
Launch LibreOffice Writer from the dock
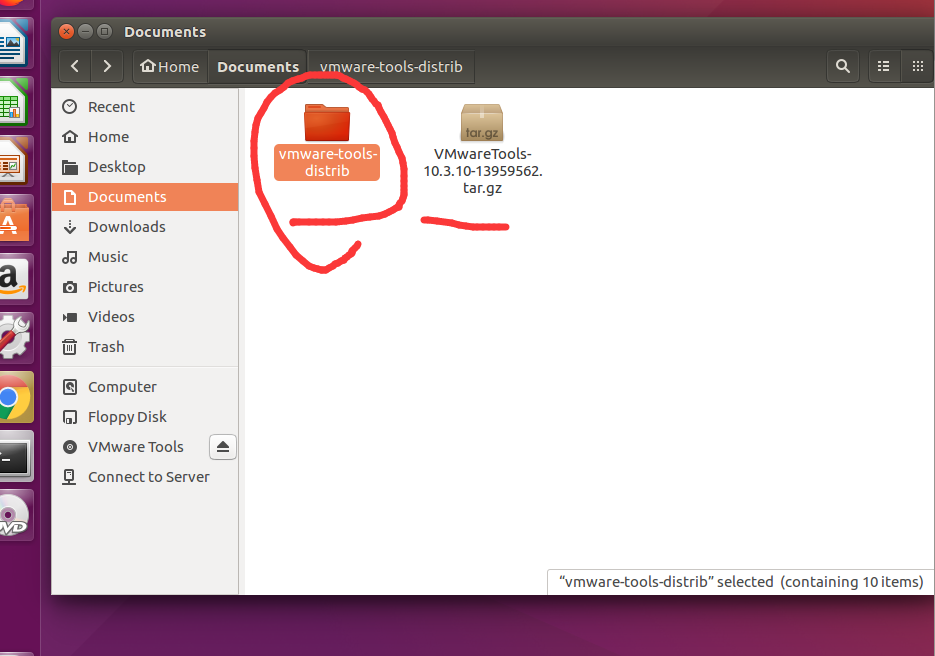point(14,42)
